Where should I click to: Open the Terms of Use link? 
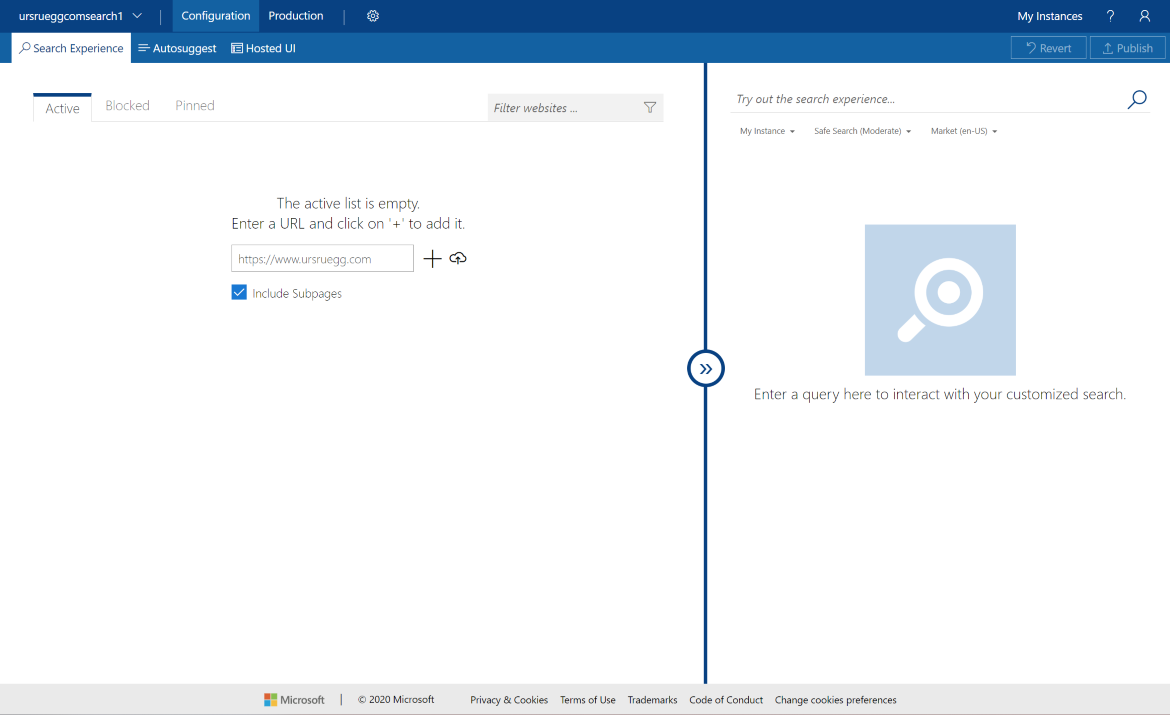pyautogui.click(x=588, y=699)
